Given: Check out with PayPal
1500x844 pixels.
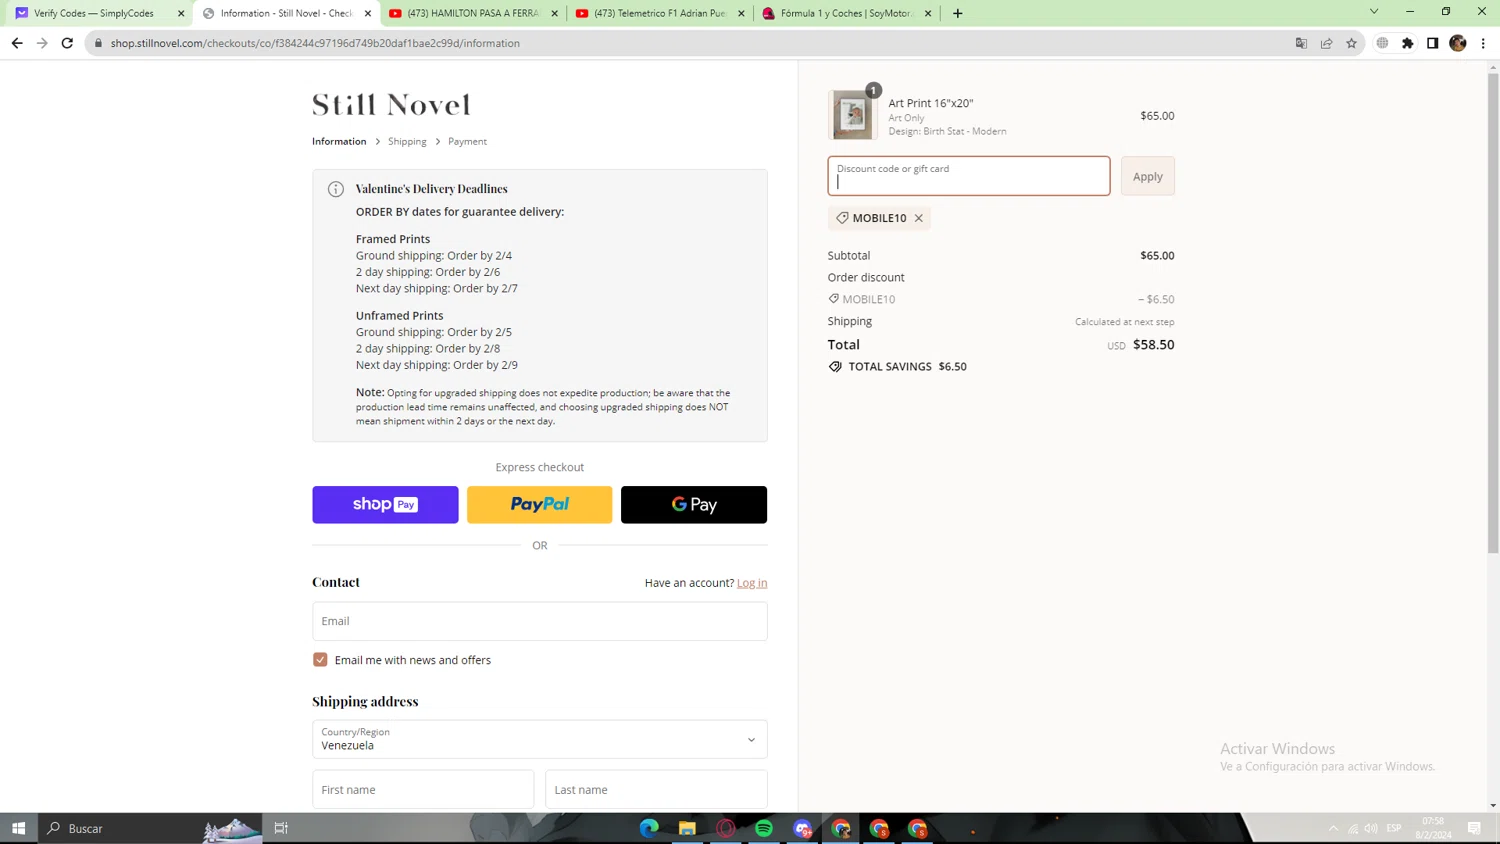Looking at the screenshot, I should [540, 505].
